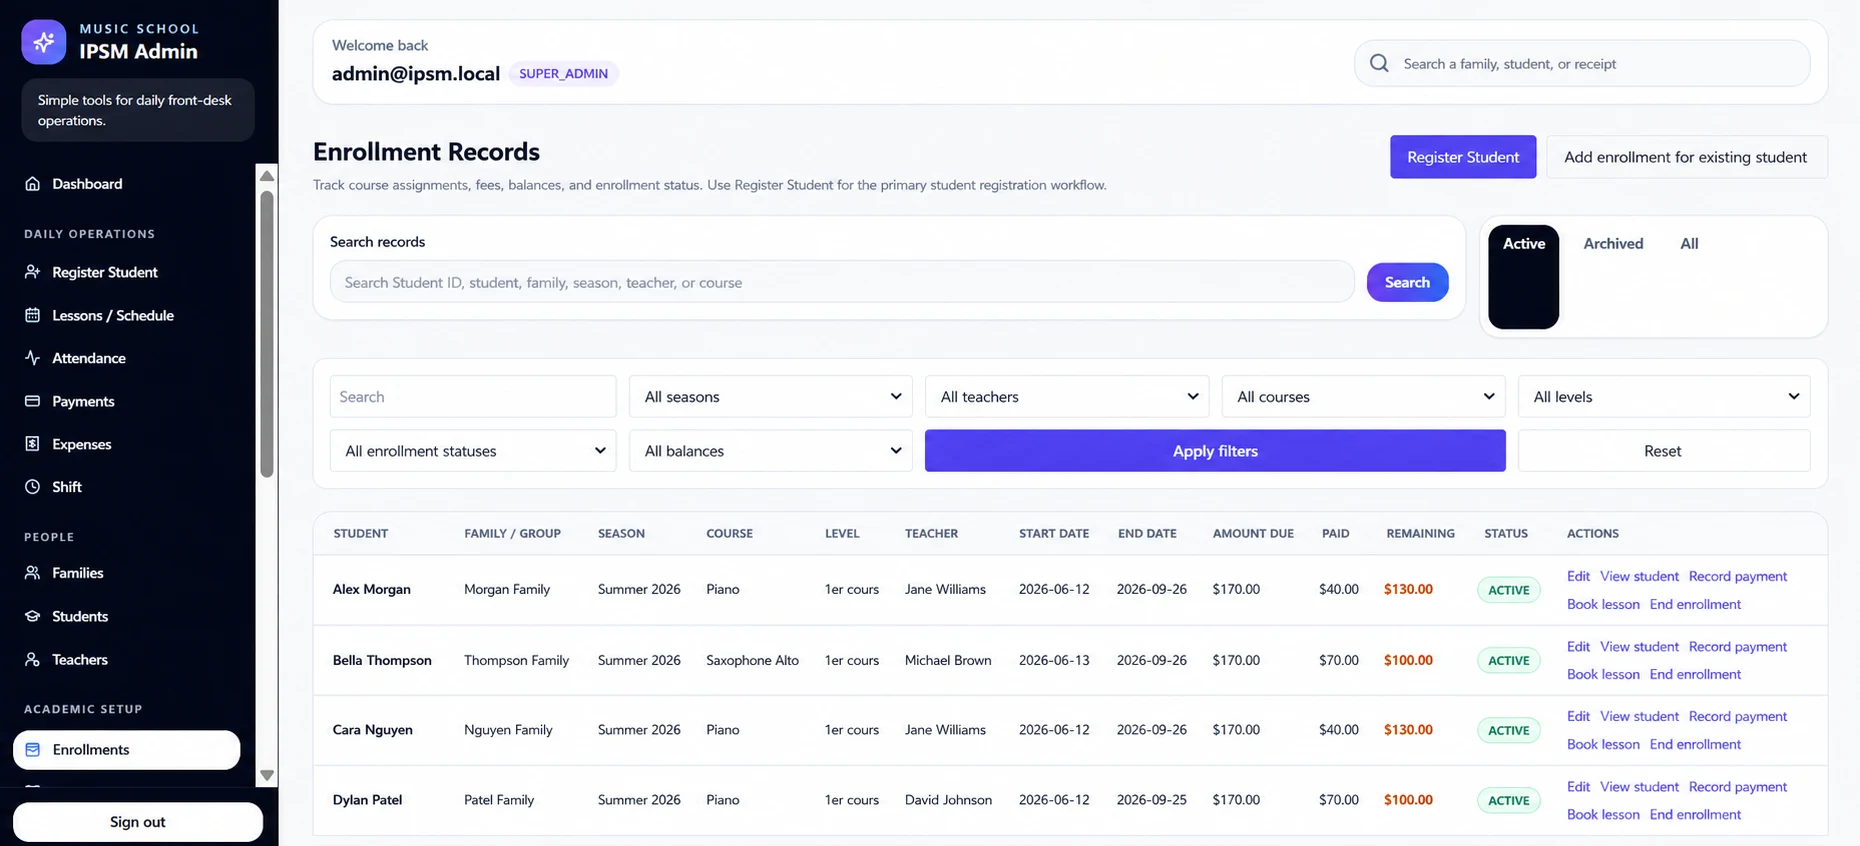Open the All balances dropdown
This screenshot has width=1860, height=846.
coord(771,451)
